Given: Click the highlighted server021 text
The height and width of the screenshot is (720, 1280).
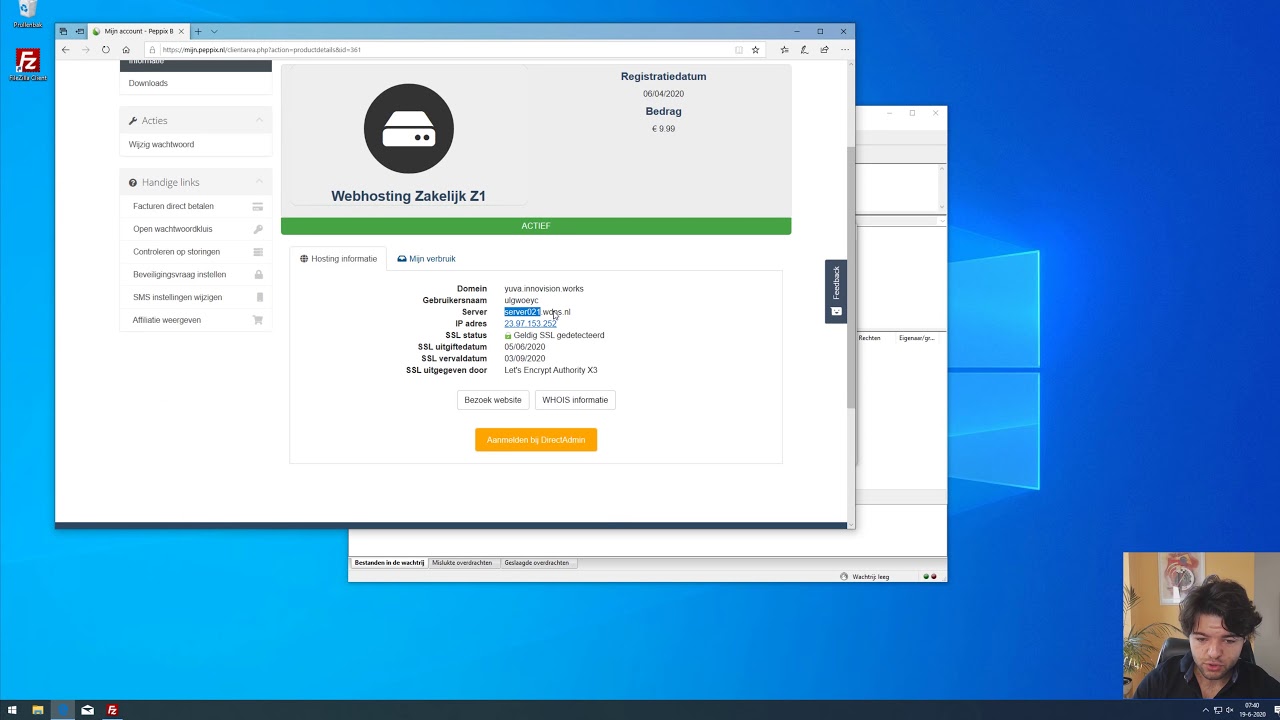Looking at the screenshot, I should 522,312.
